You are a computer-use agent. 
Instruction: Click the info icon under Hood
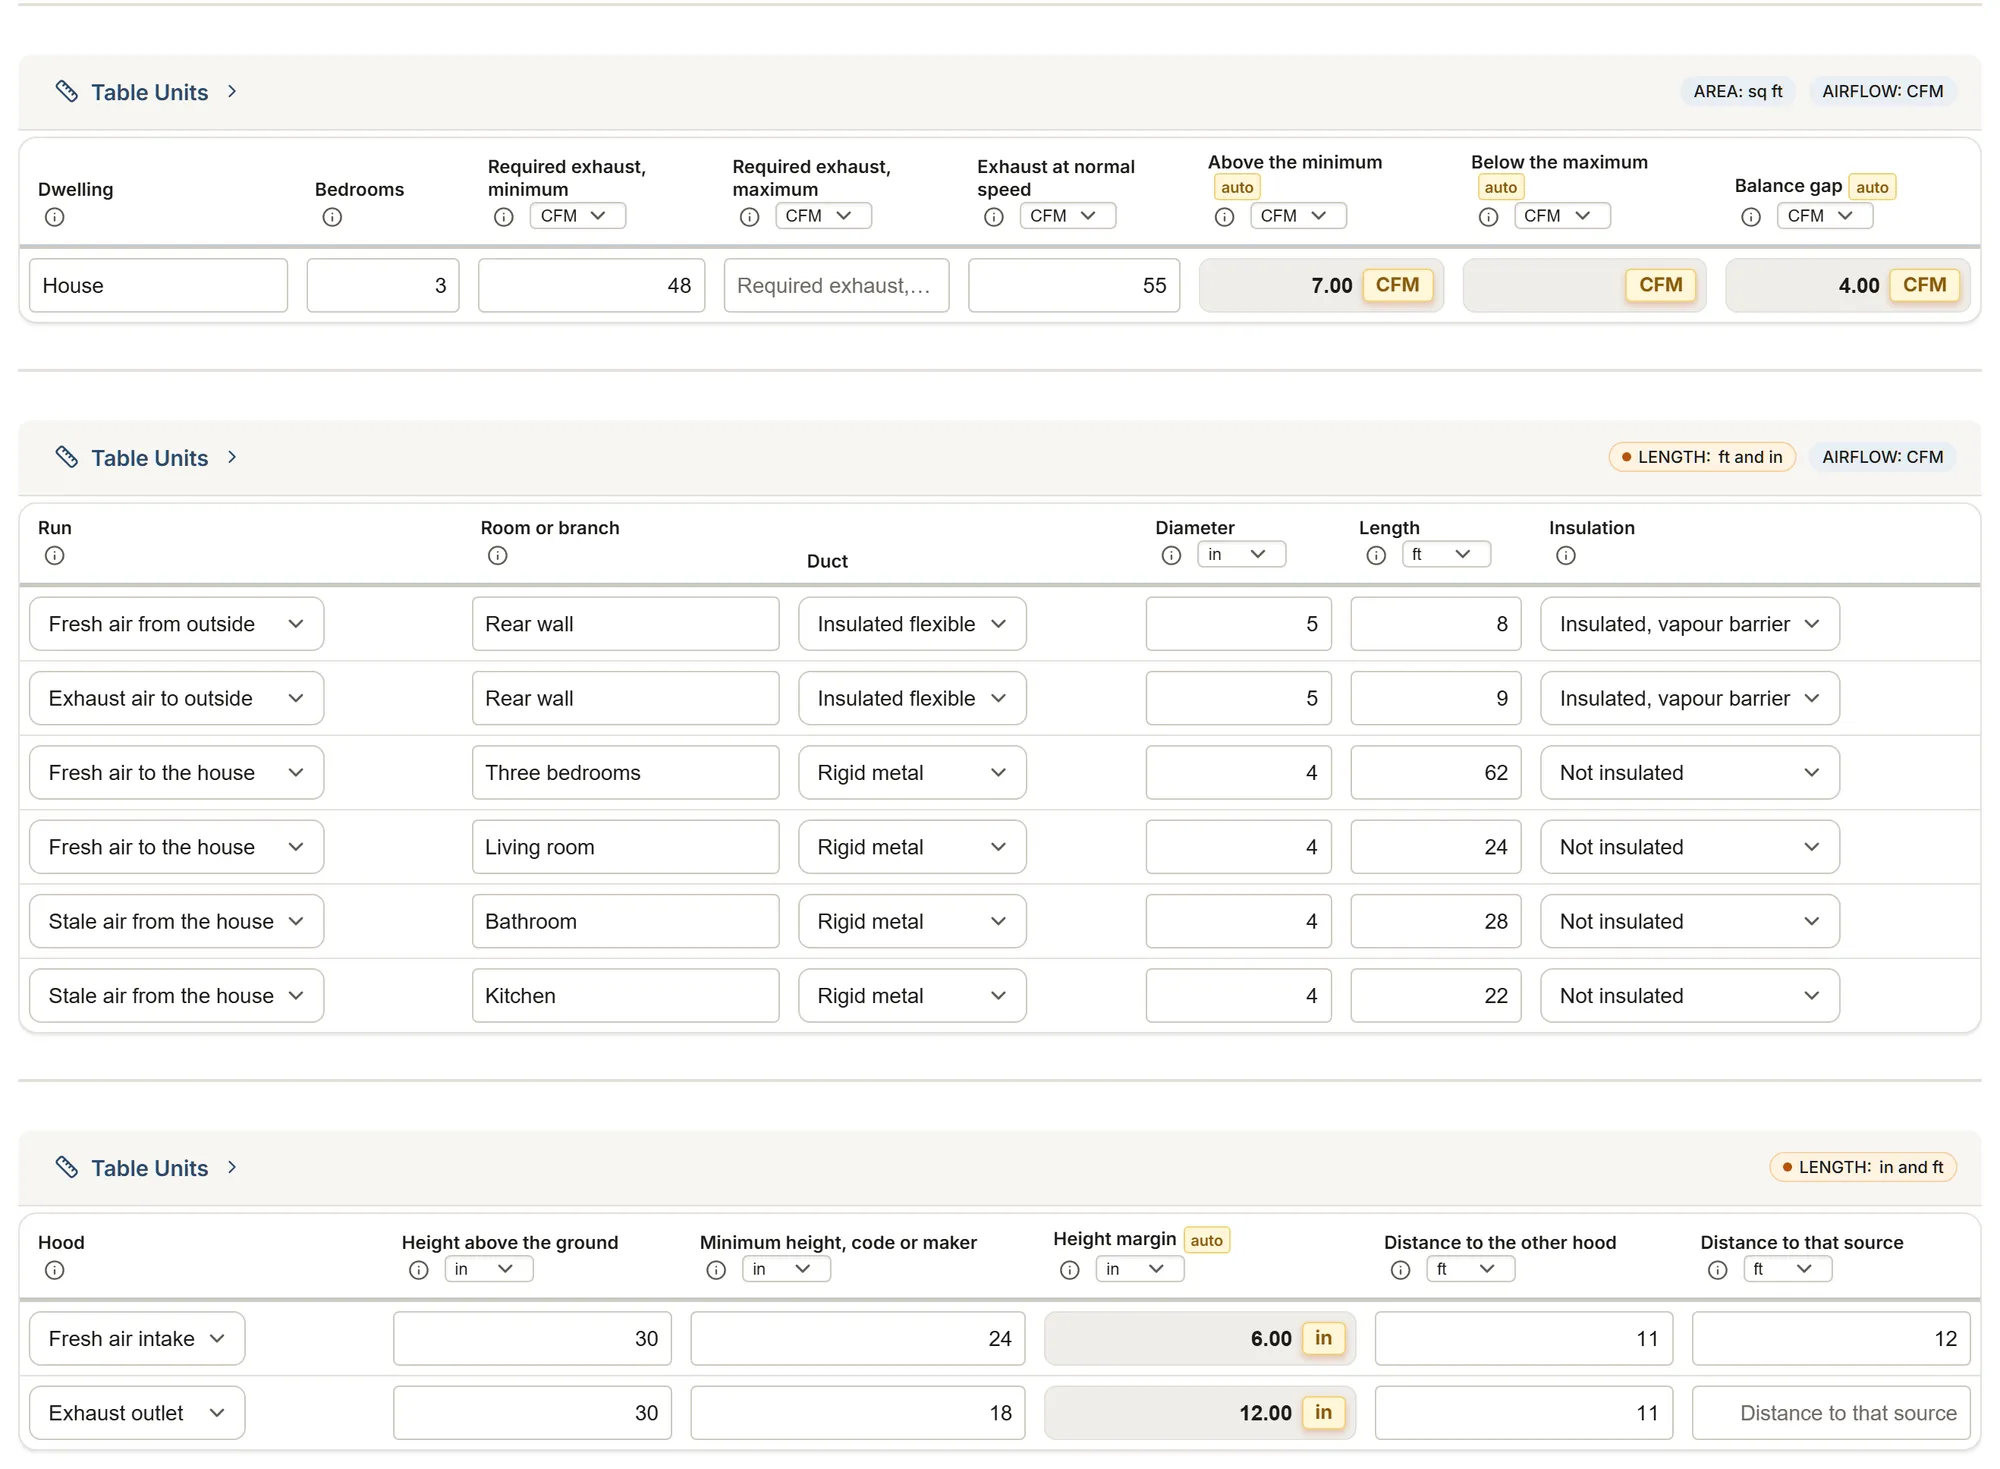click(55, 1270)
